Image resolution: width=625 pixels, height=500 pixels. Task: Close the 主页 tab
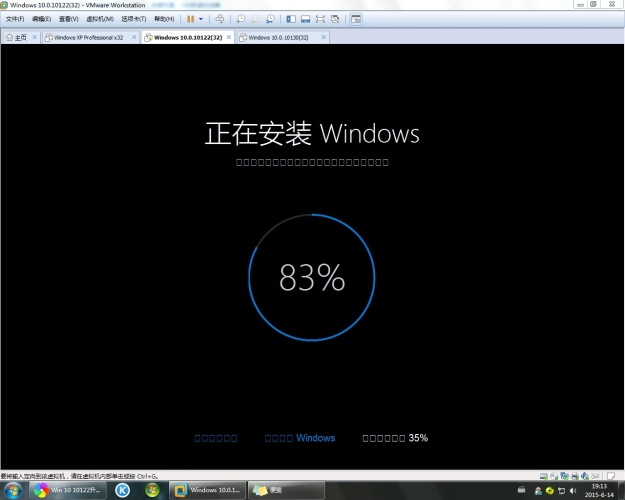(x=35, y=37)
